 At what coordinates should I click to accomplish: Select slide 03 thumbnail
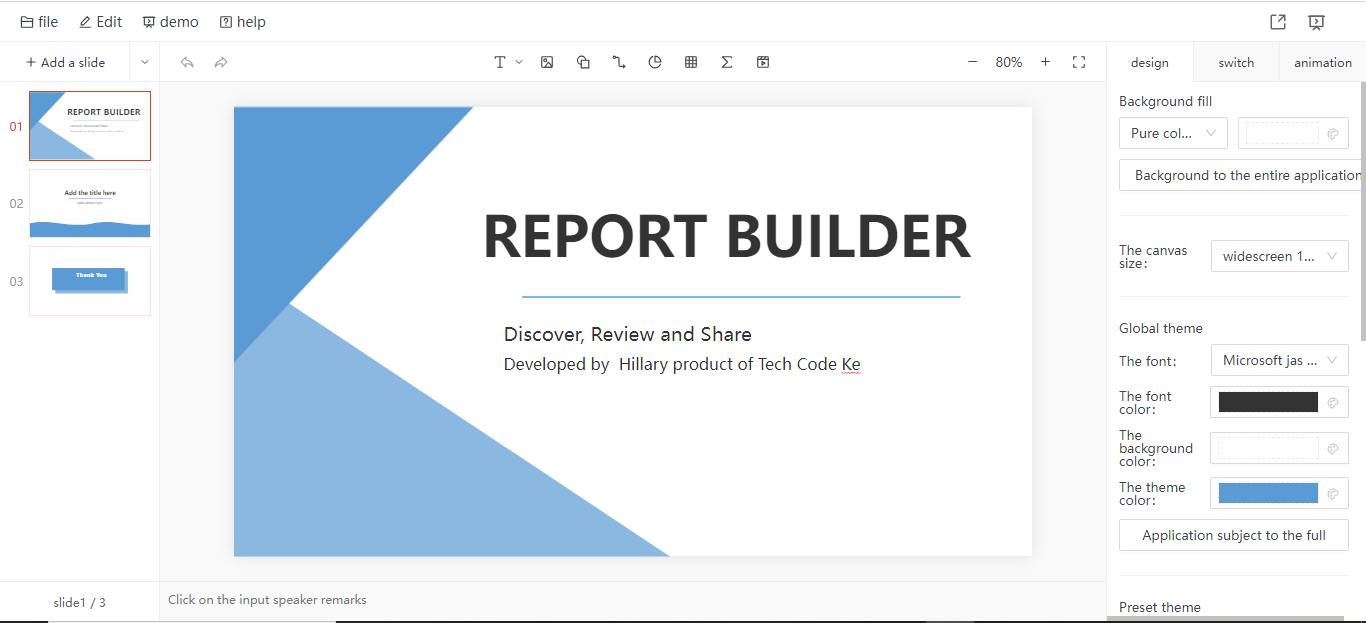click(x=90, y=281)
